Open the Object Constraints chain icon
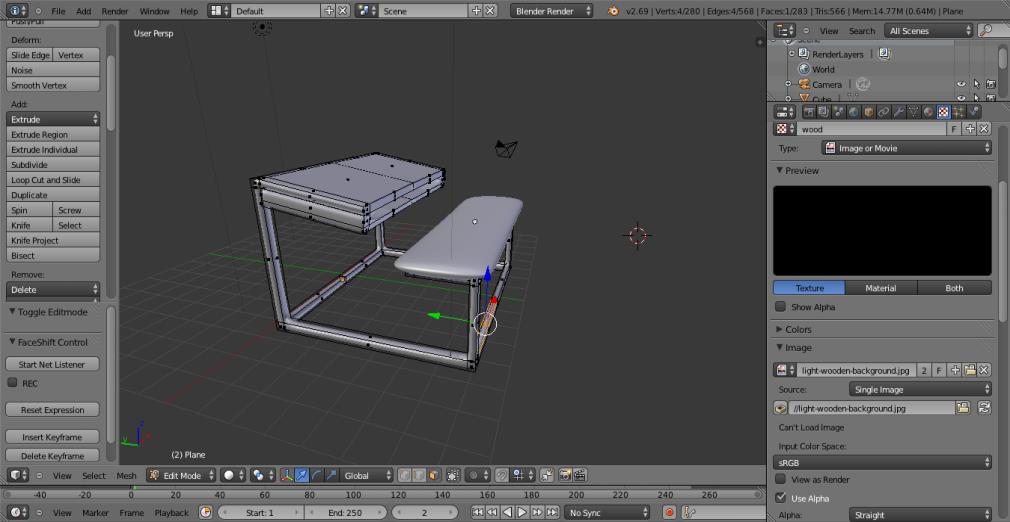 [884, 112]
